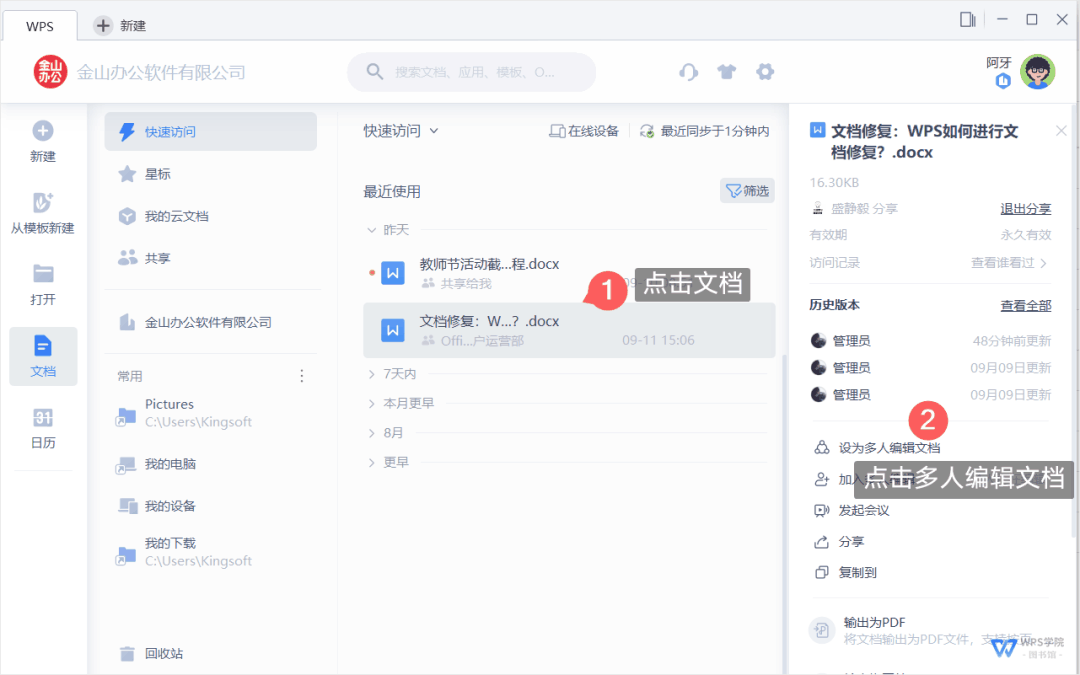Select 文档修复：W...? .docx file

click(569, 330)
